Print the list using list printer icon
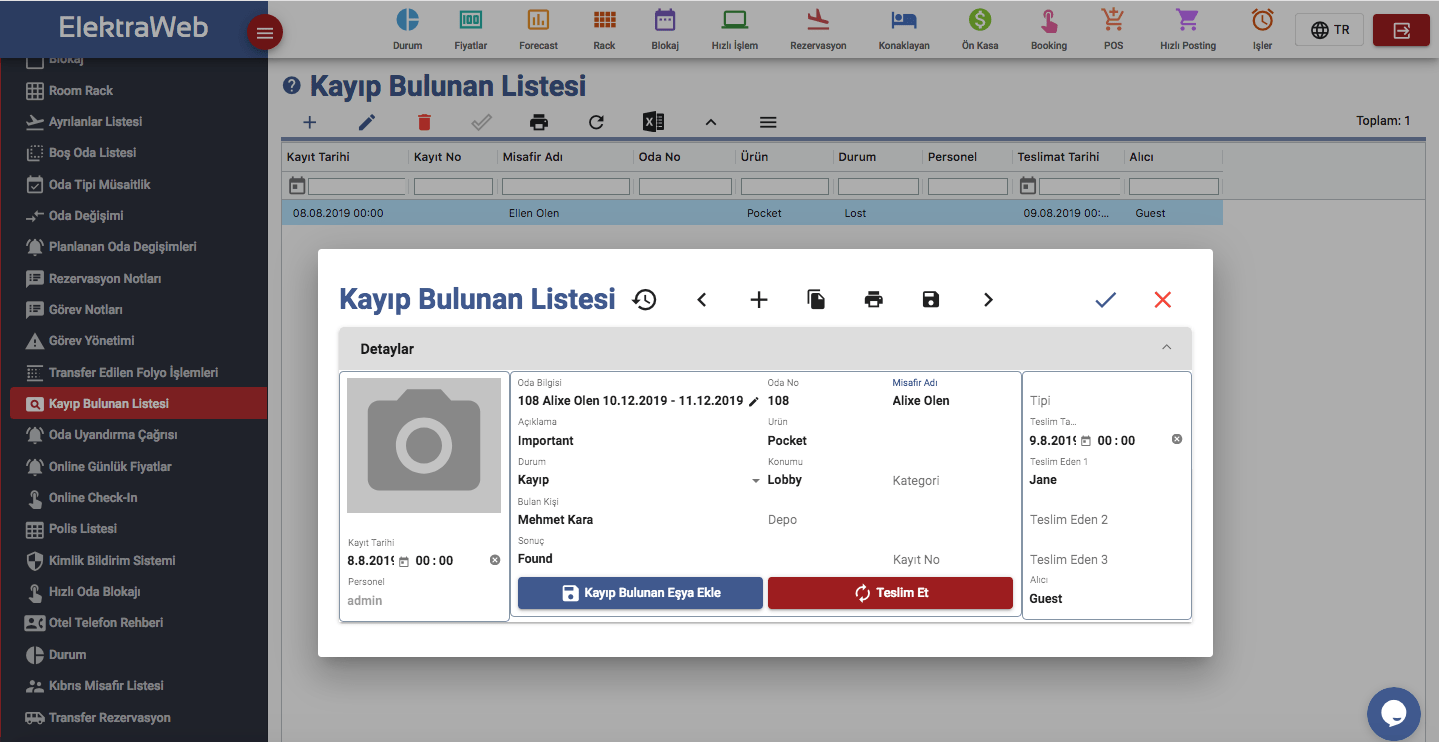This screenshot has width=1439, height=742. (539, 122)
